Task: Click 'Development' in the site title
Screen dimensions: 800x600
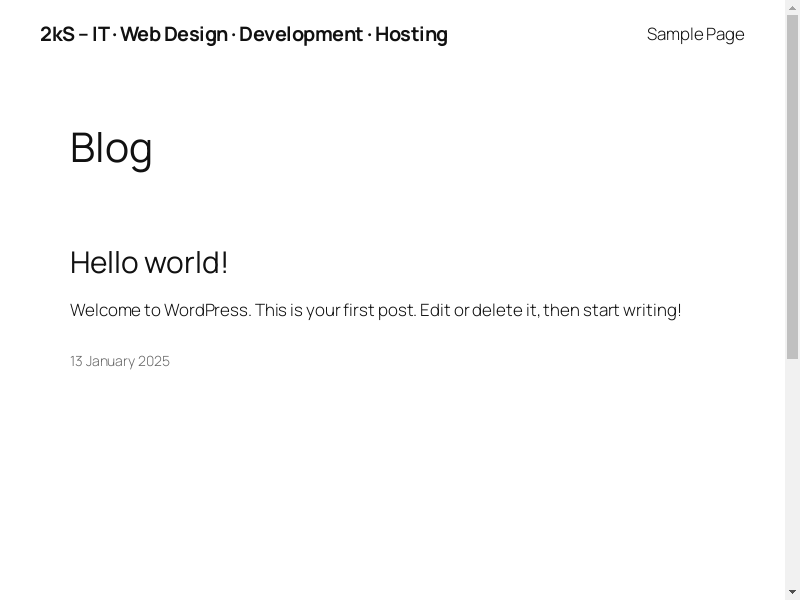Action: tap(300, 34)
